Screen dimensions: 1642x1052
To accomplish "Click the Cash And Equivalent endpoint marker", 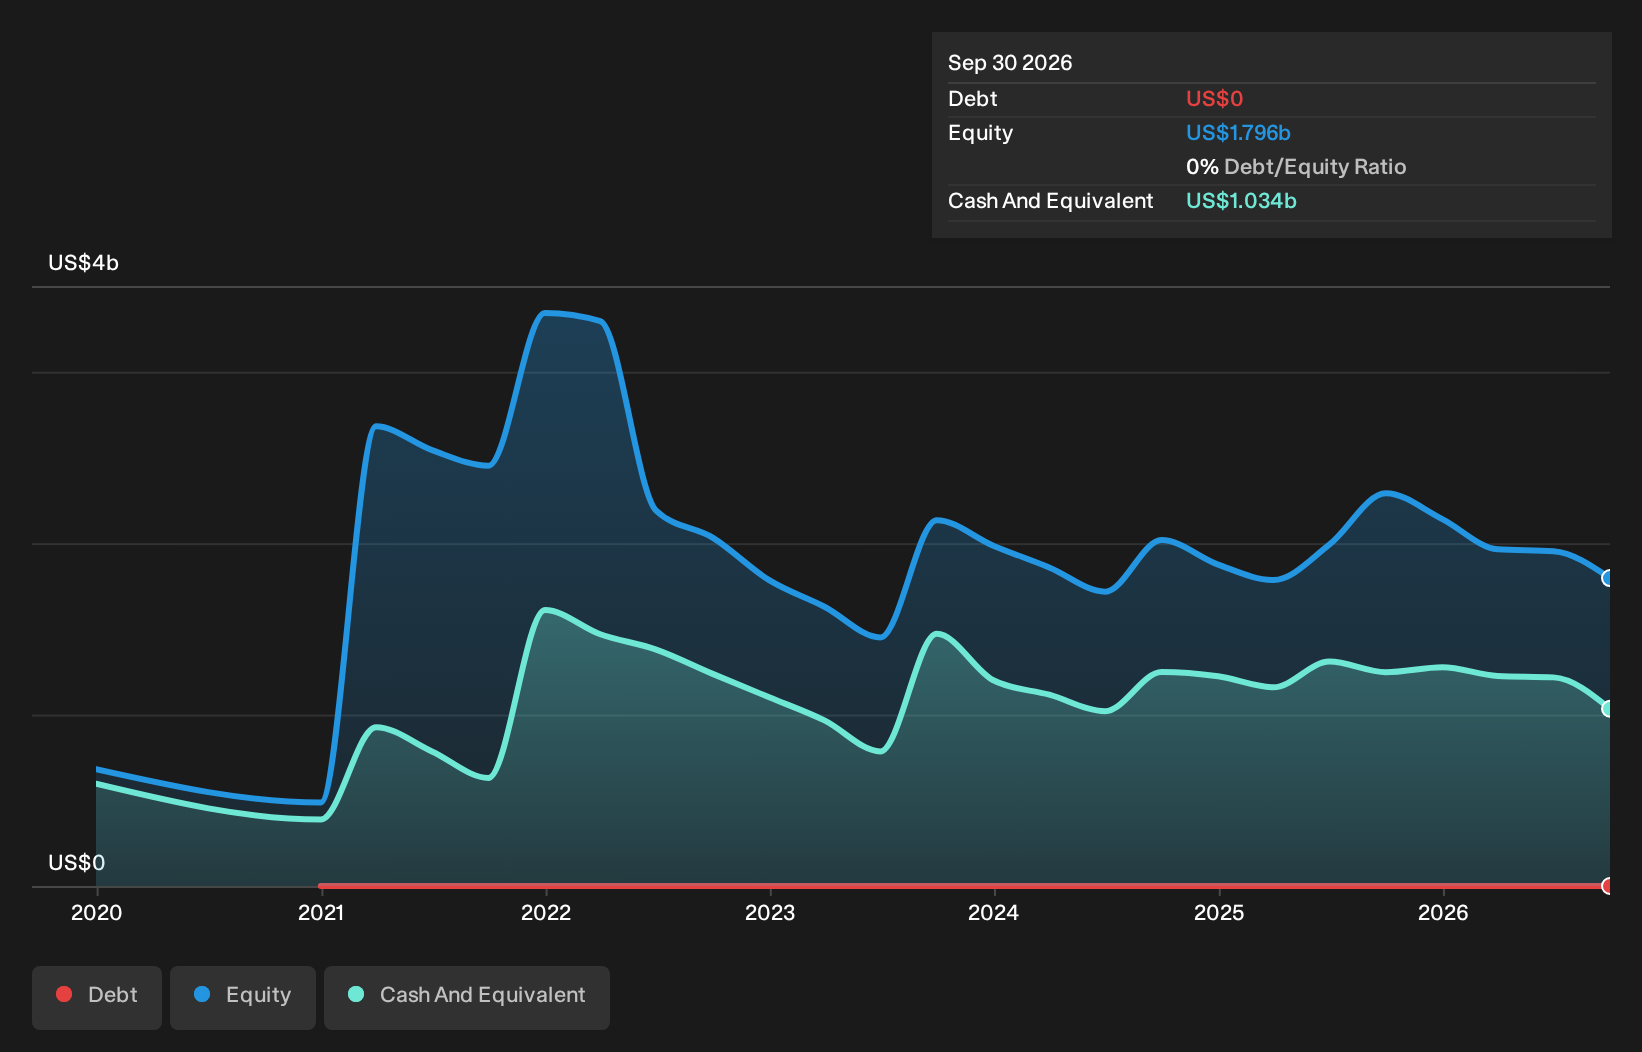I will point(1608,709).
